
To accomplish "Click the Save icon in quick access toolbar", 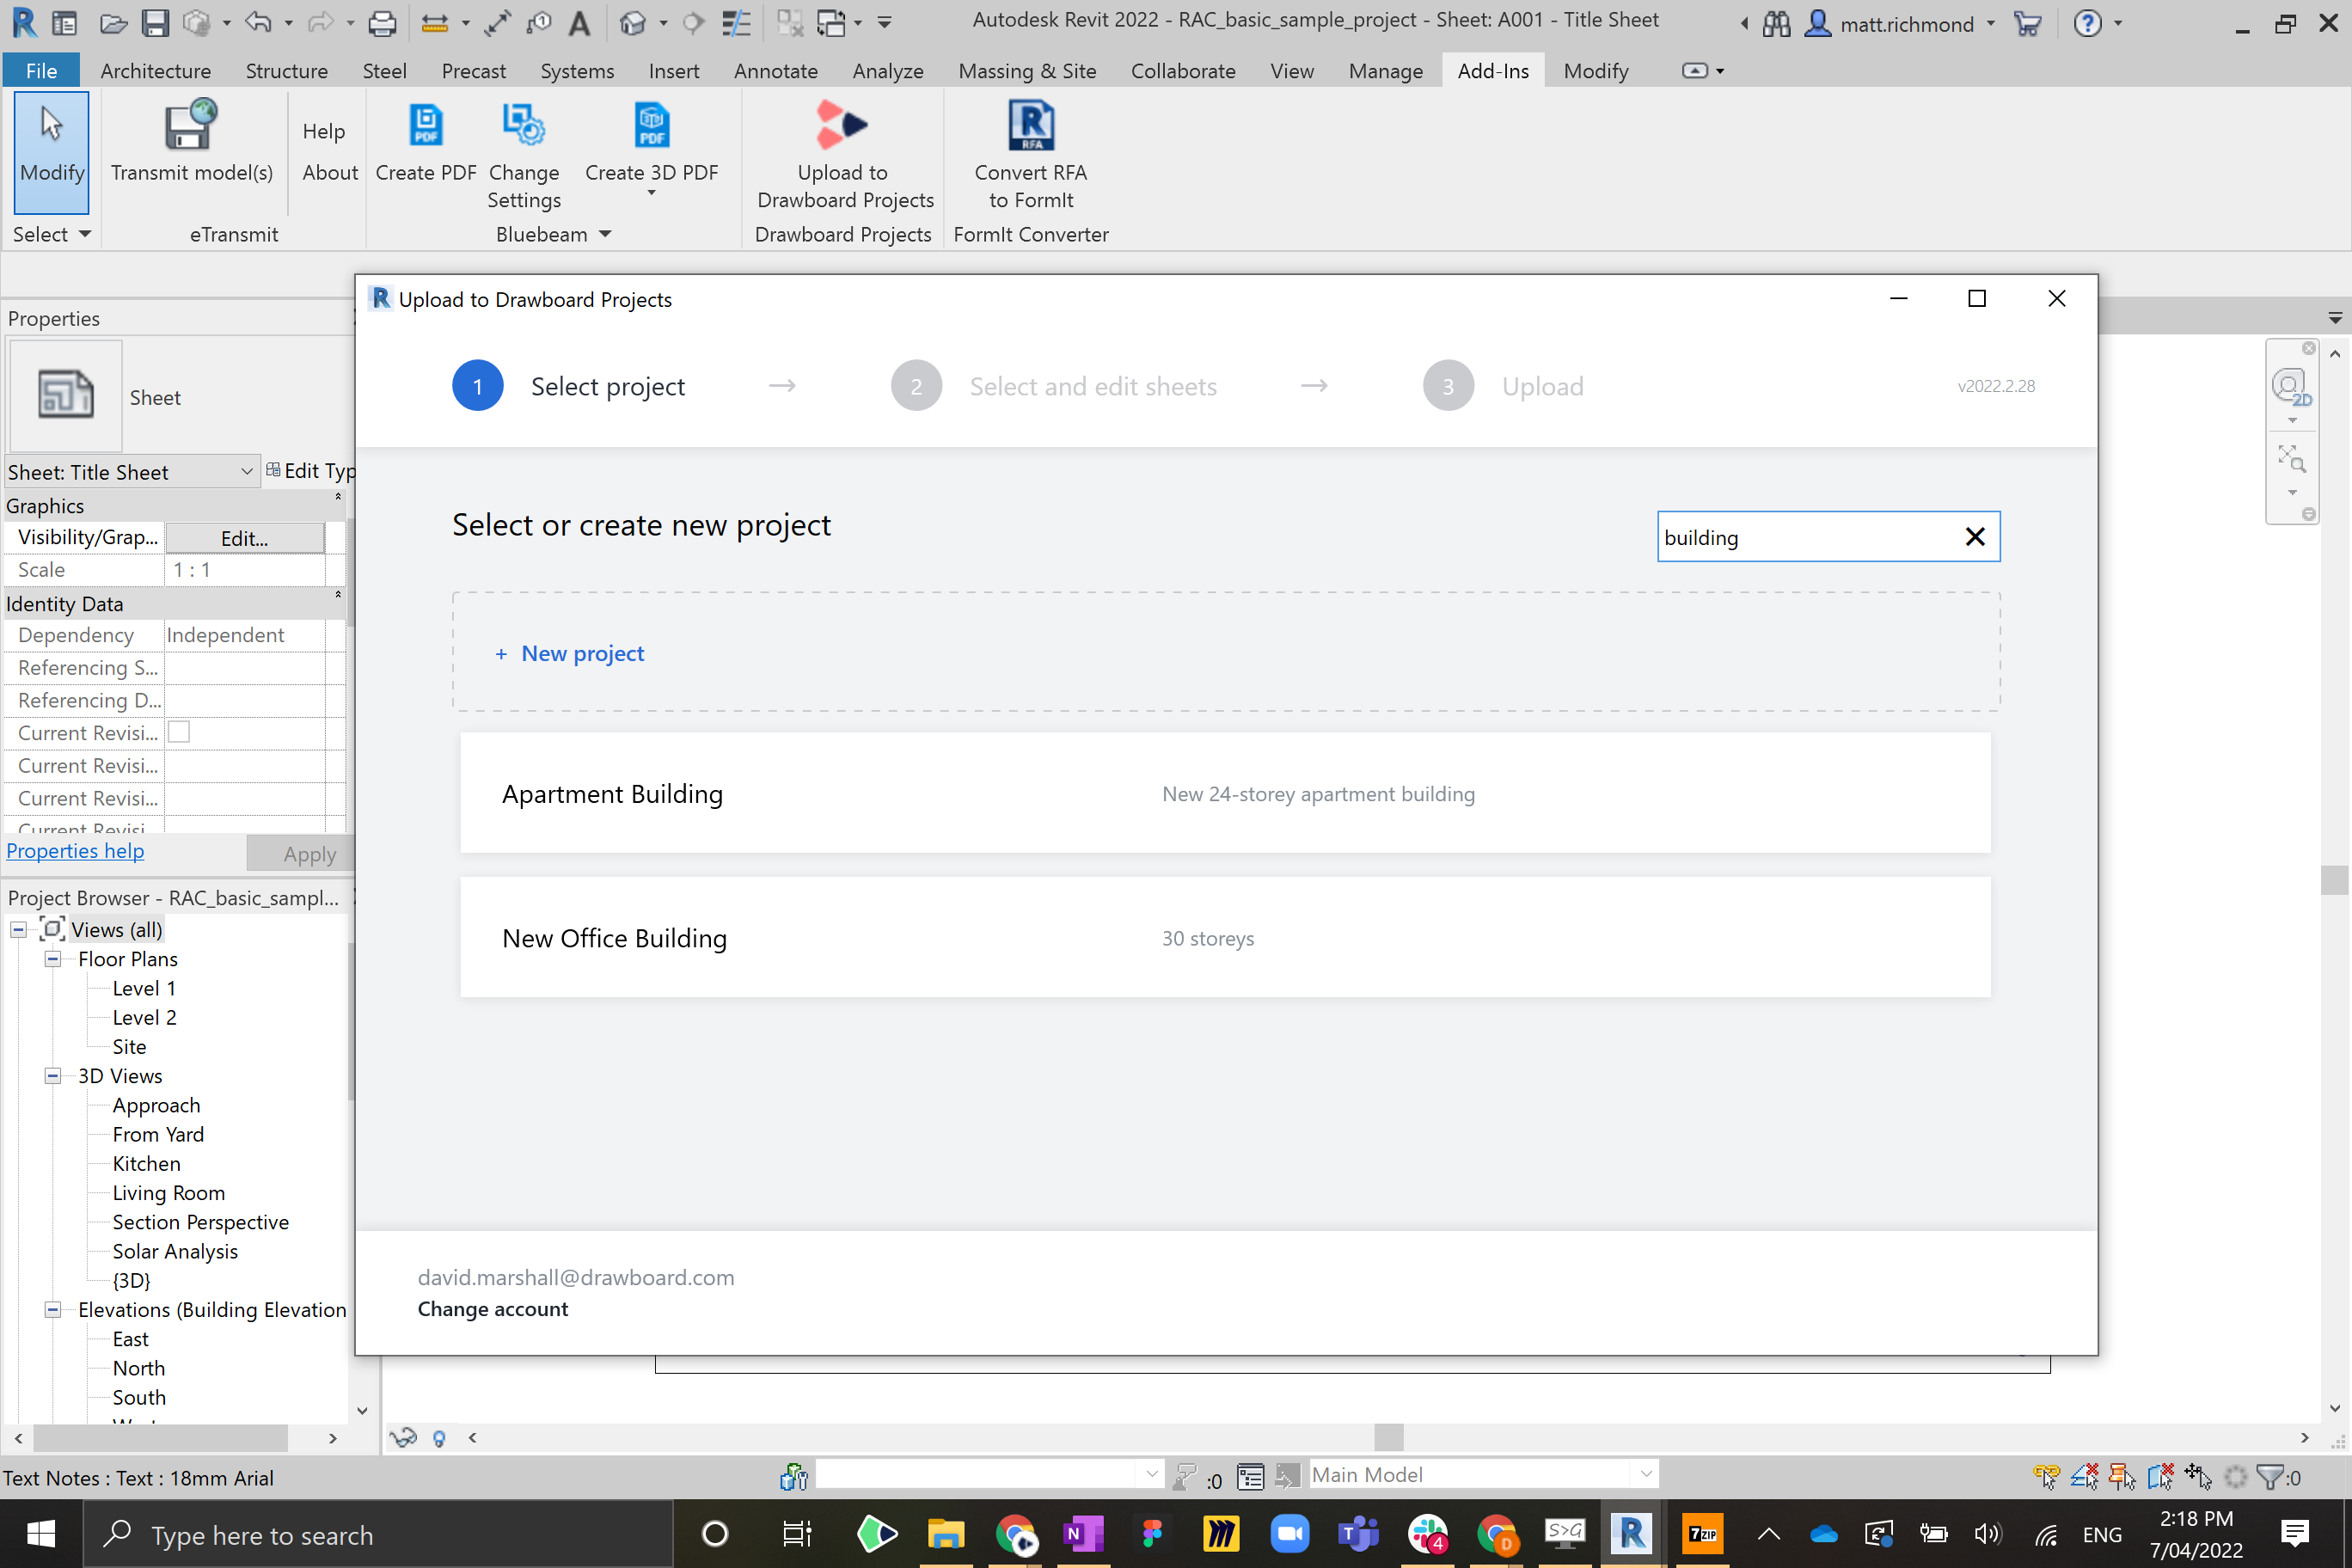I will click(x=155, y=22).
